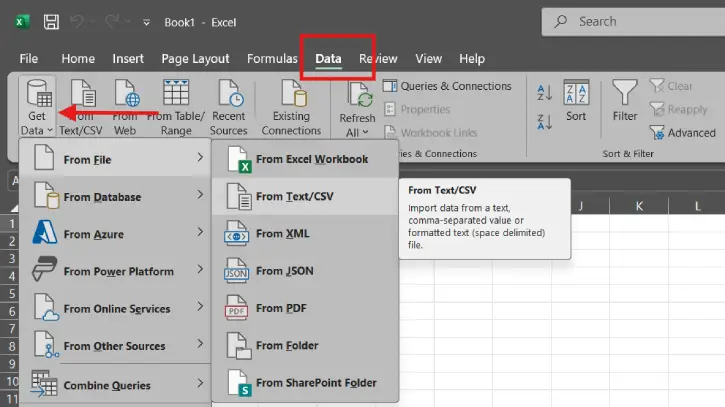Switch to the Review tab

point(378,59)
